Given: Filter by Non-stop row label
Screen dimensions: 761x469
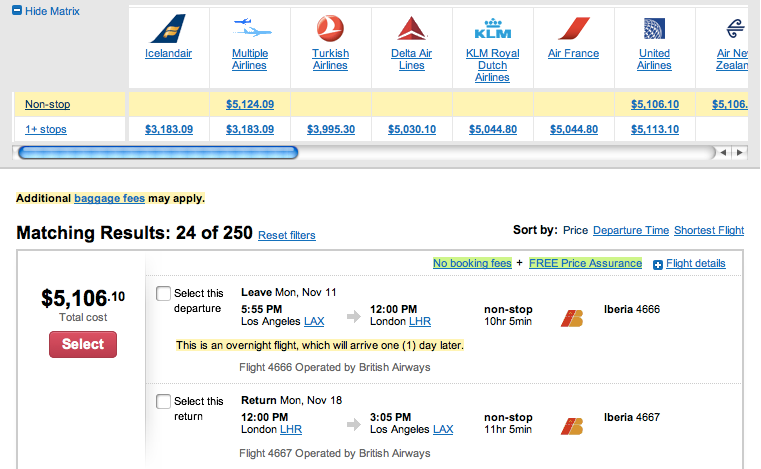Looking at the screenshot, I should point(47,104).
